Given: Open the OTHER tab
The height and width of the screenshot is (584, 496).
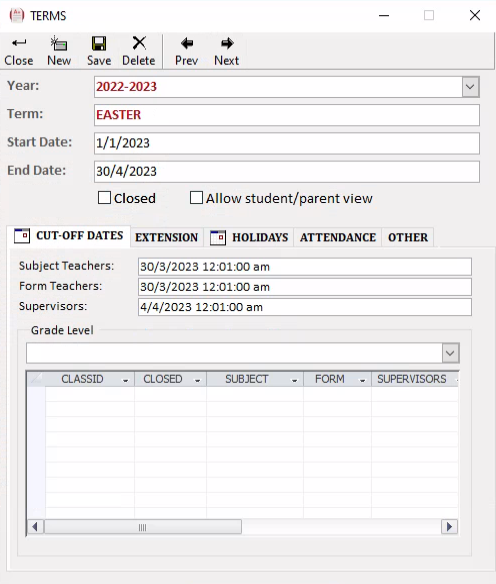Looking at the screenshot, I should click(408, 238).
